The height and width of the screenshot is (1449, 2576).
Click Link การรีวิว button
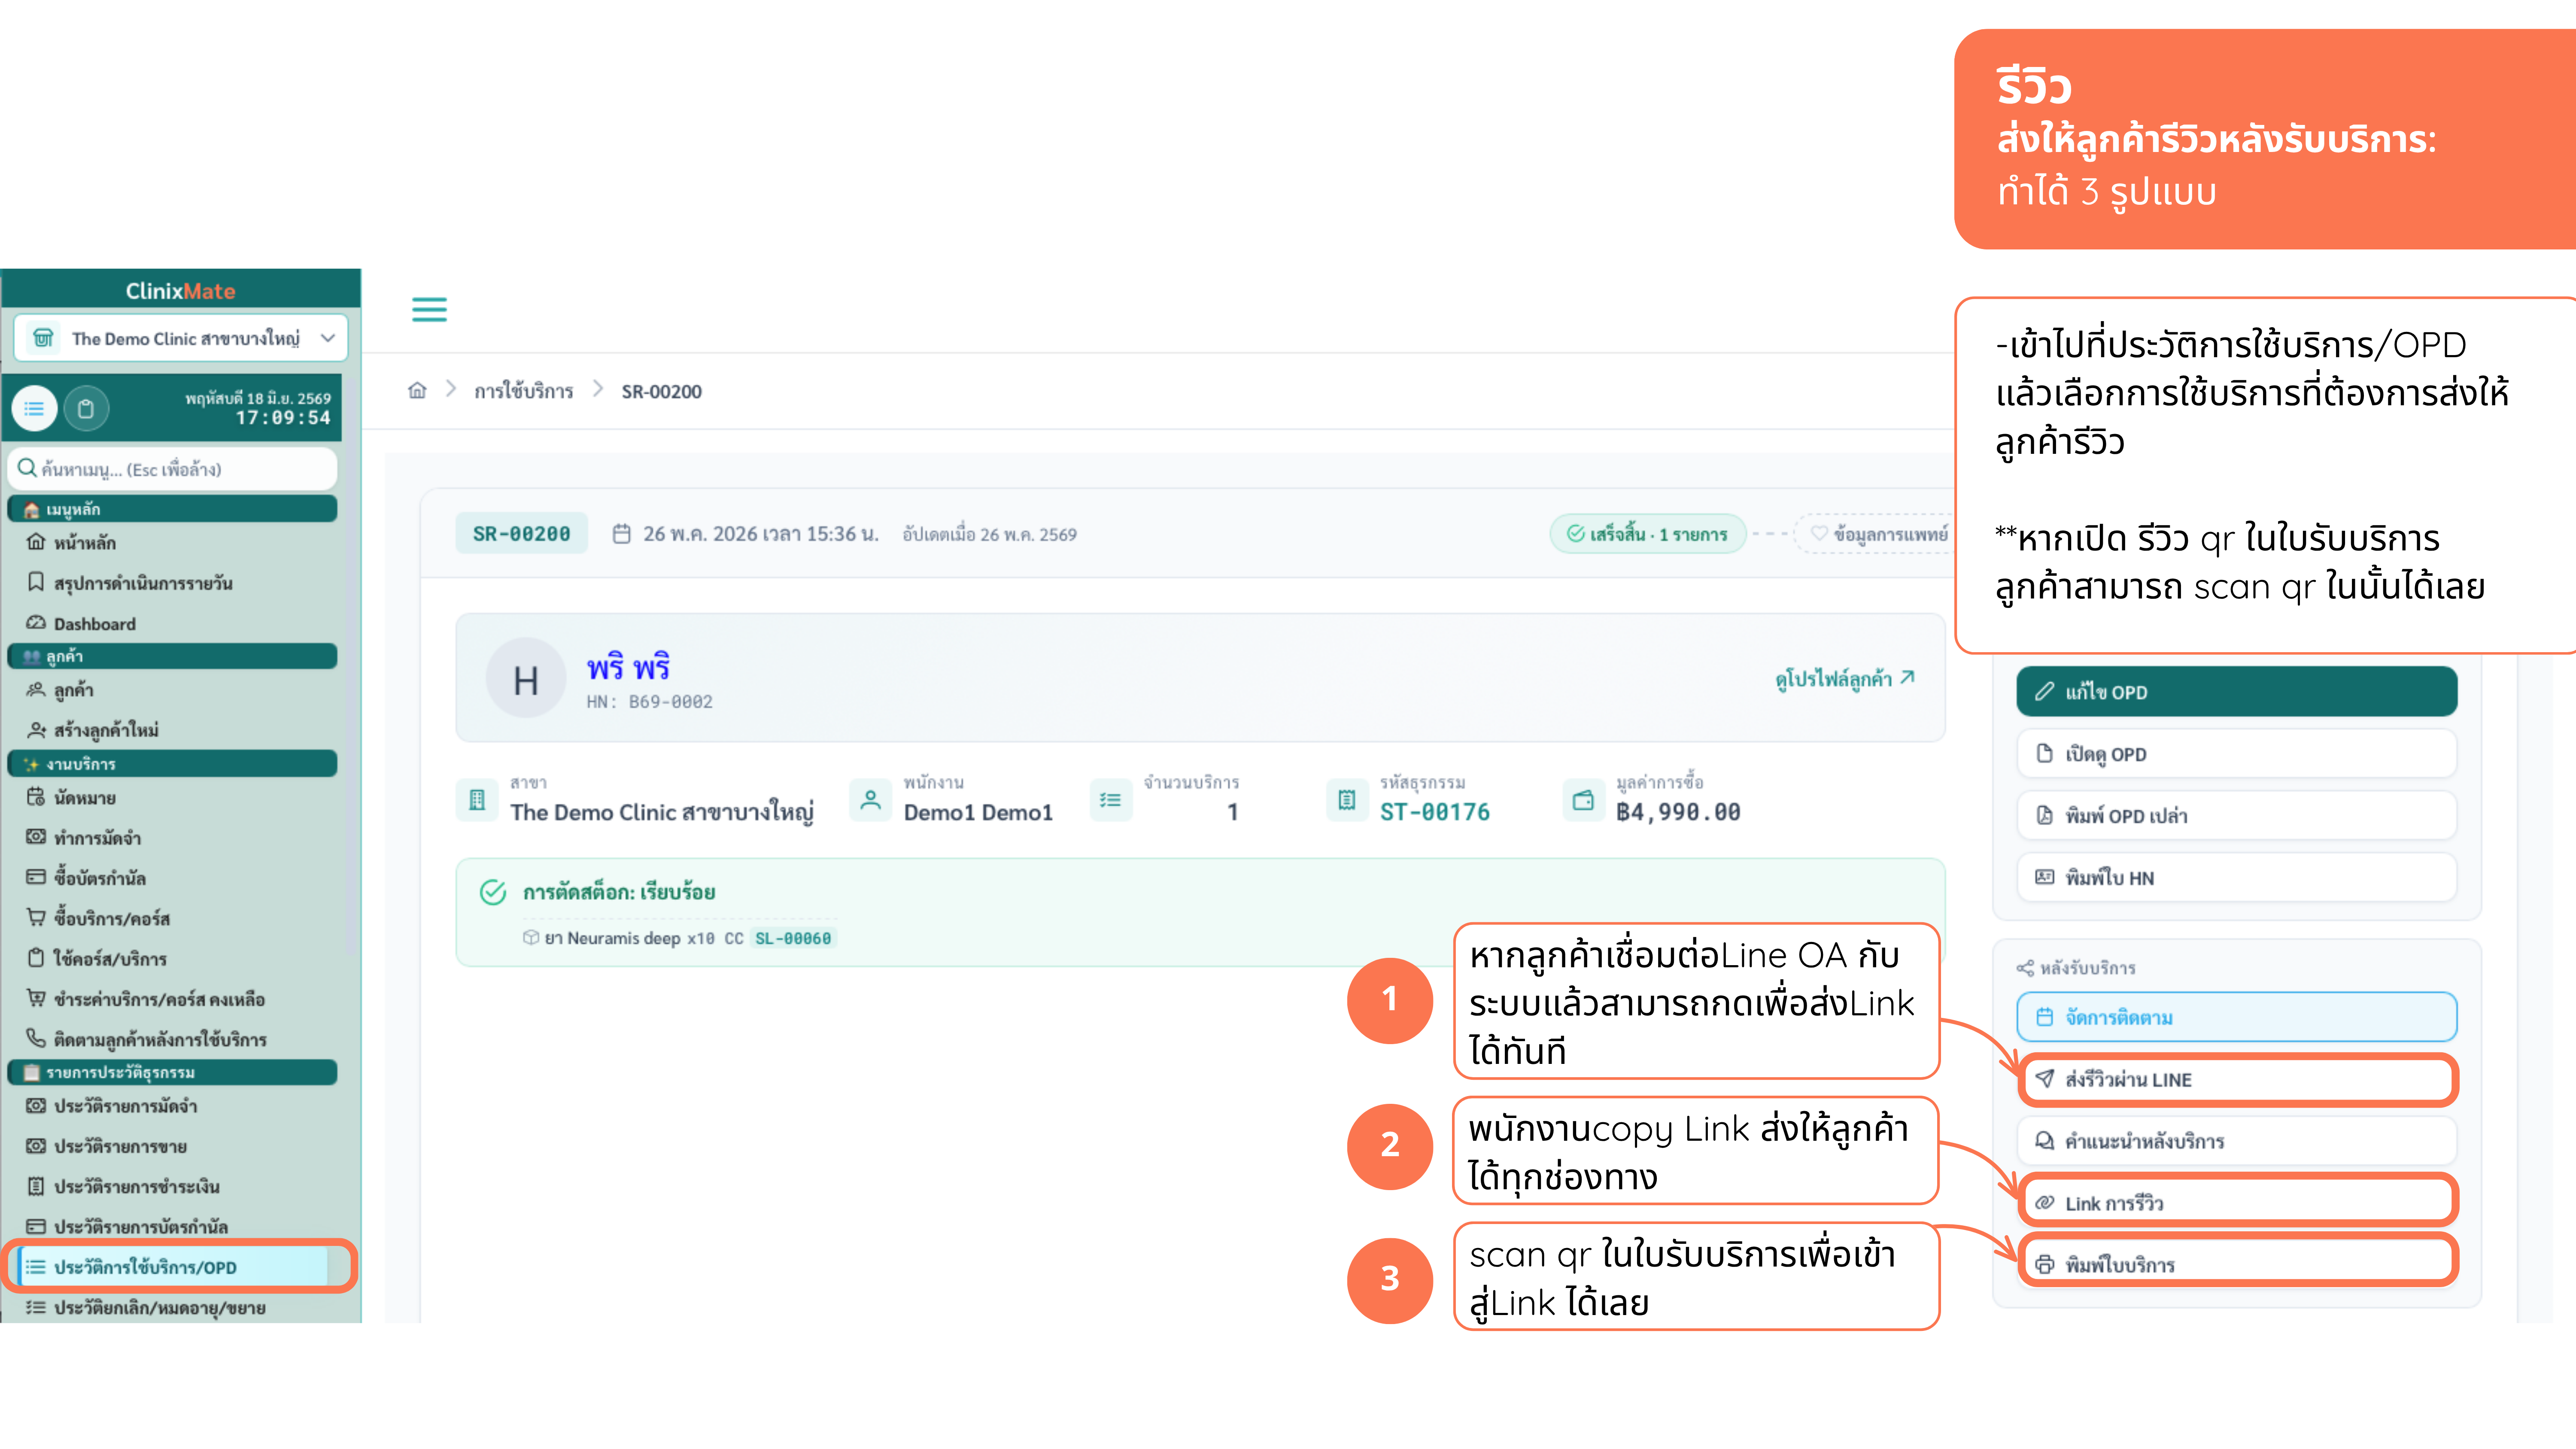(x=2237, y=1202)
